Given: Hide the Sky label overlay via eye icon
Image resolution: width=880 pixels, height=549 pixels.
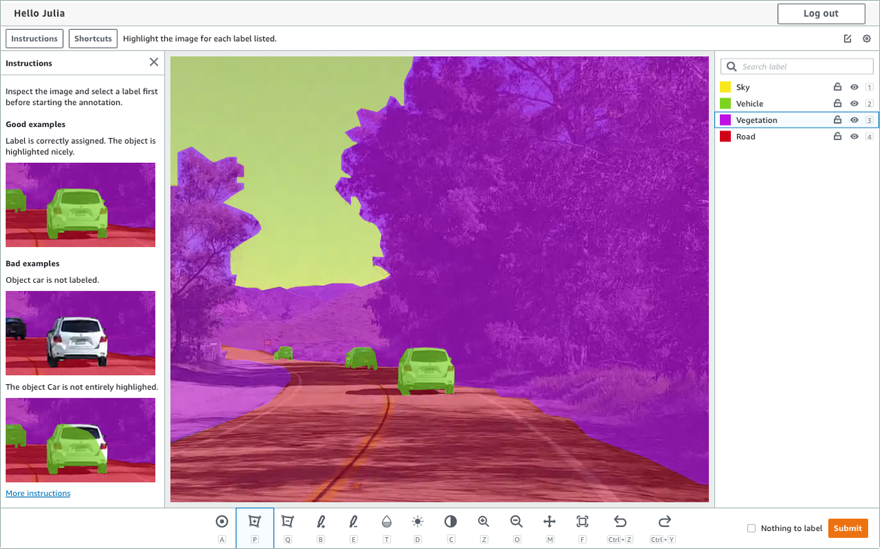Looking at the screenshot, I should (854, 87).
